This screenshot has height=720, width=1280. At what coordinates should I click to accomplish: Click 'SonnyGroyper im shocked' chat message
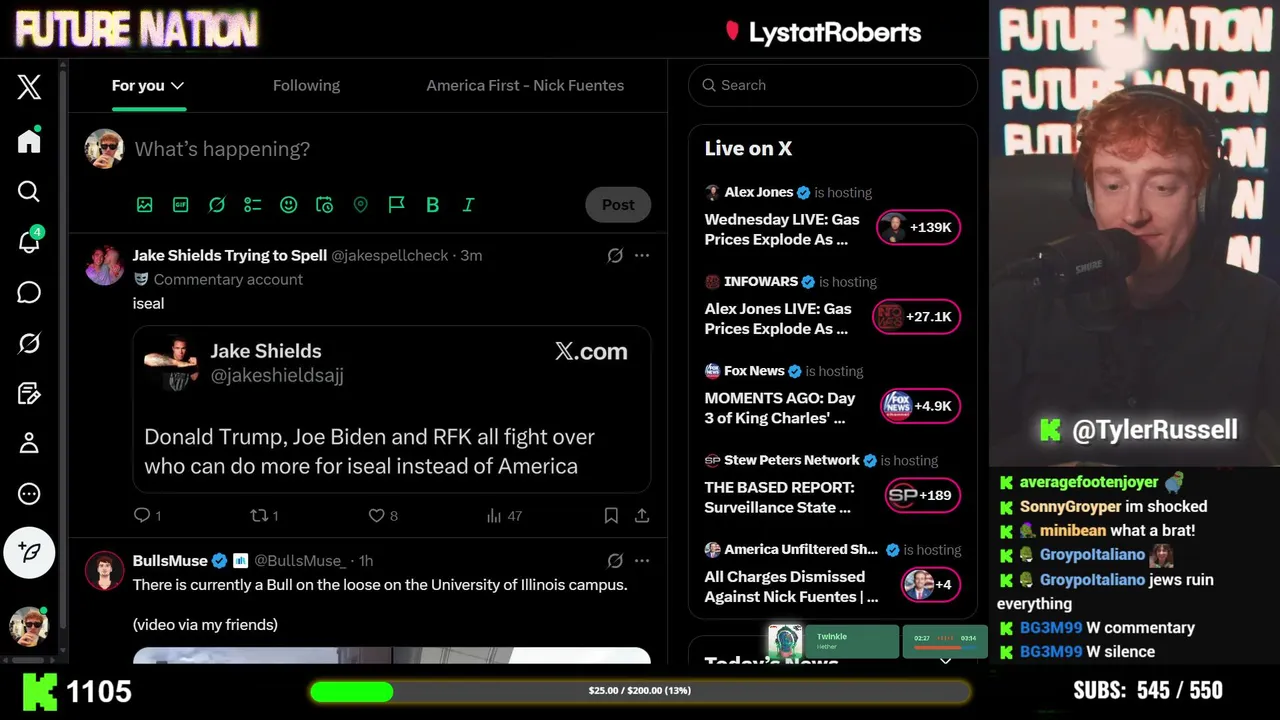1103,507
